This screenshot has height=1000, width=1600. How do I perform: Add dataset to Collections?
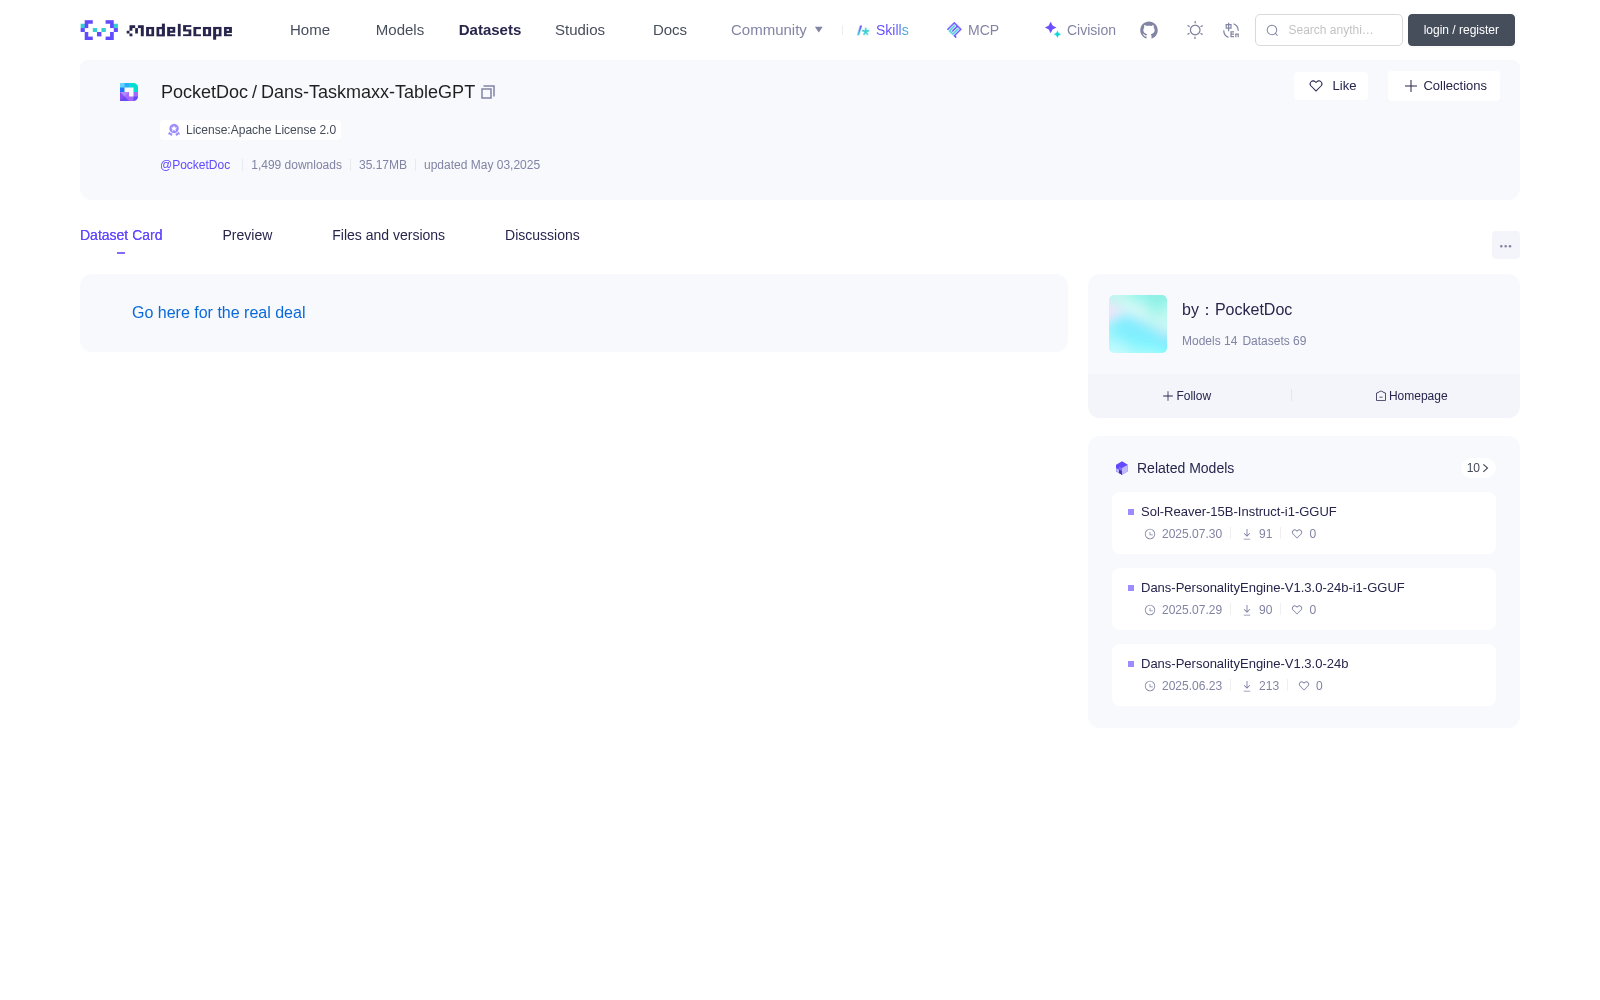(x=1444, y=86)
